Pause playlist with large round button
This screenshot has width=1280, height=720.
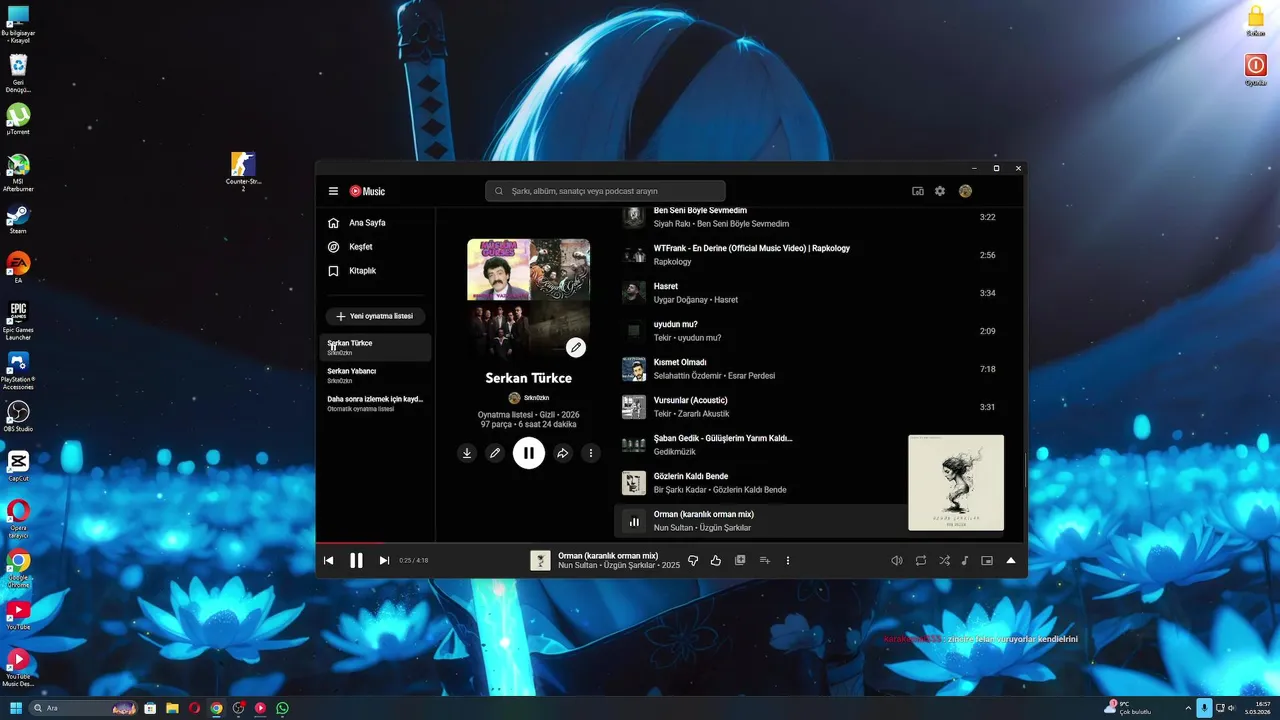(x=528, y=453)
